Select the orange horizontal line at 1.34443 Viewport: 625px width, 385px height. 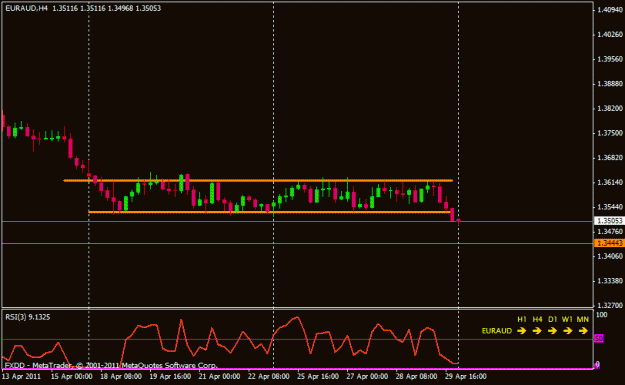pos(298,243)
